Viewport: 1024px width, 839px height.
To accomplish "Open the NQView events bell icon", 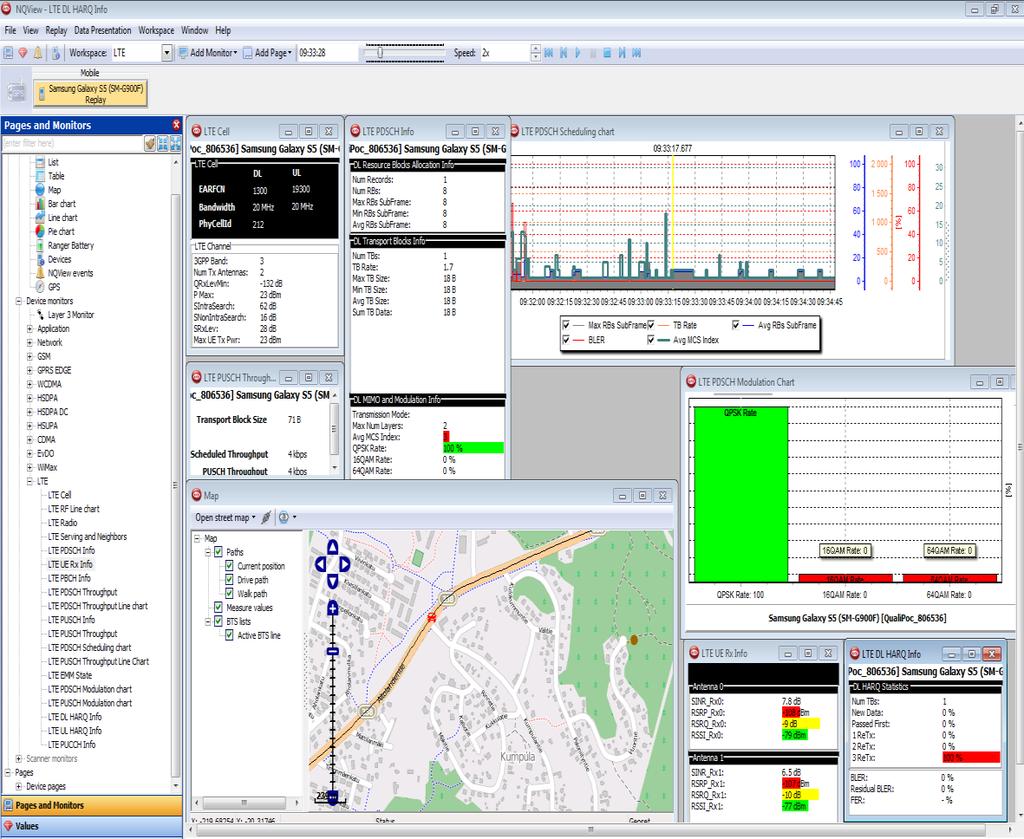I will click(40, 273).
